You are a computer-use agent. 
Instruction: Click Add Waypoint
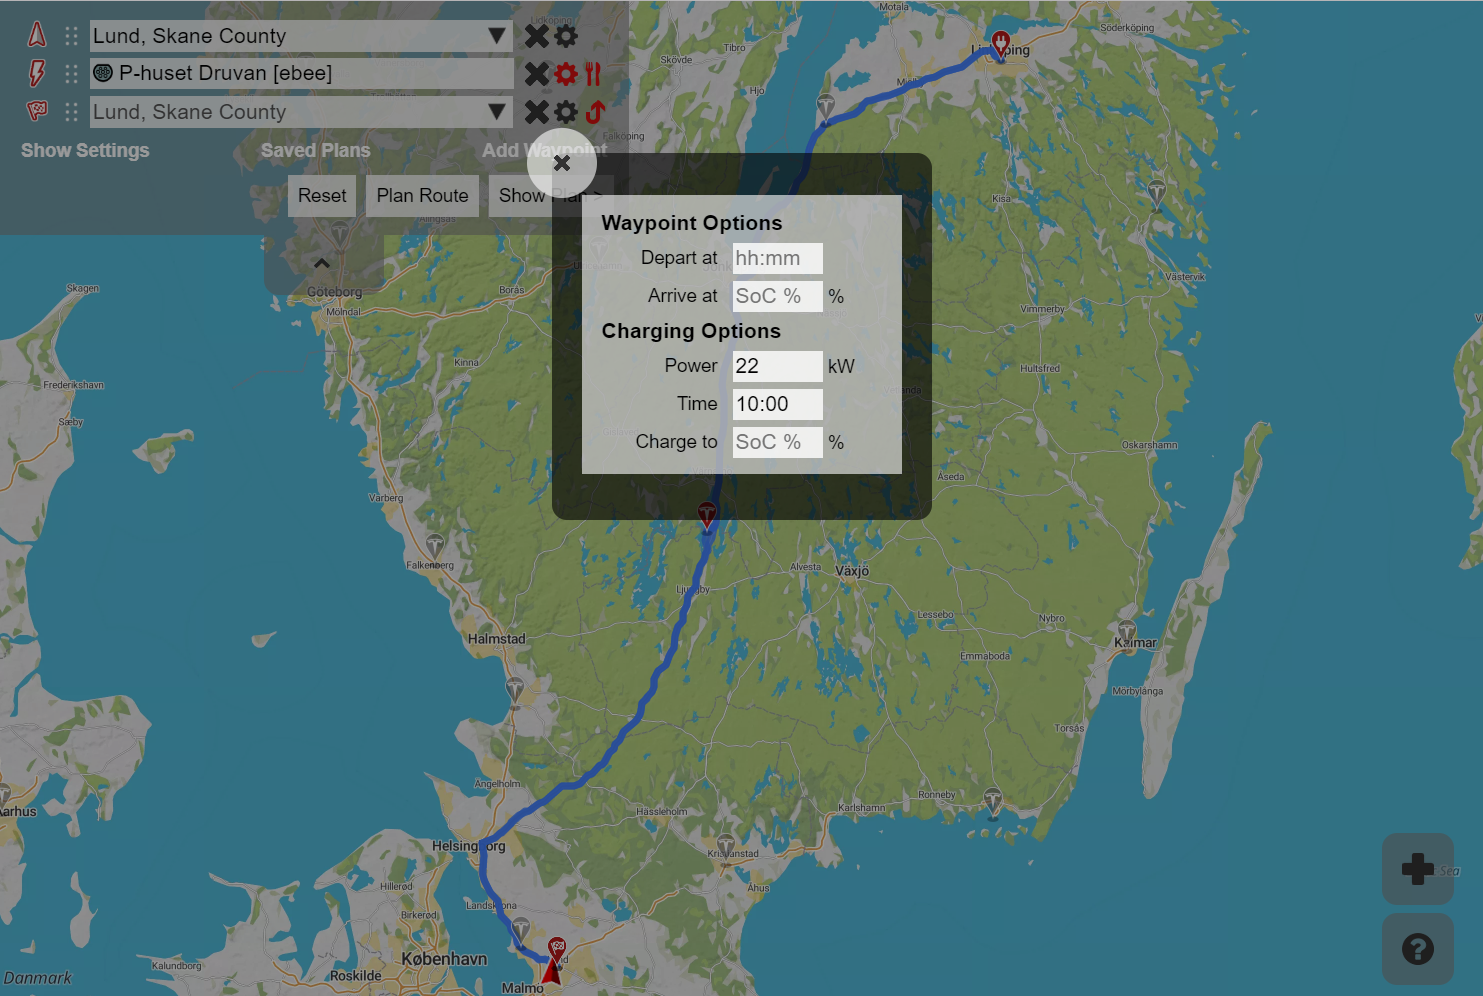(x=544, y=150)
